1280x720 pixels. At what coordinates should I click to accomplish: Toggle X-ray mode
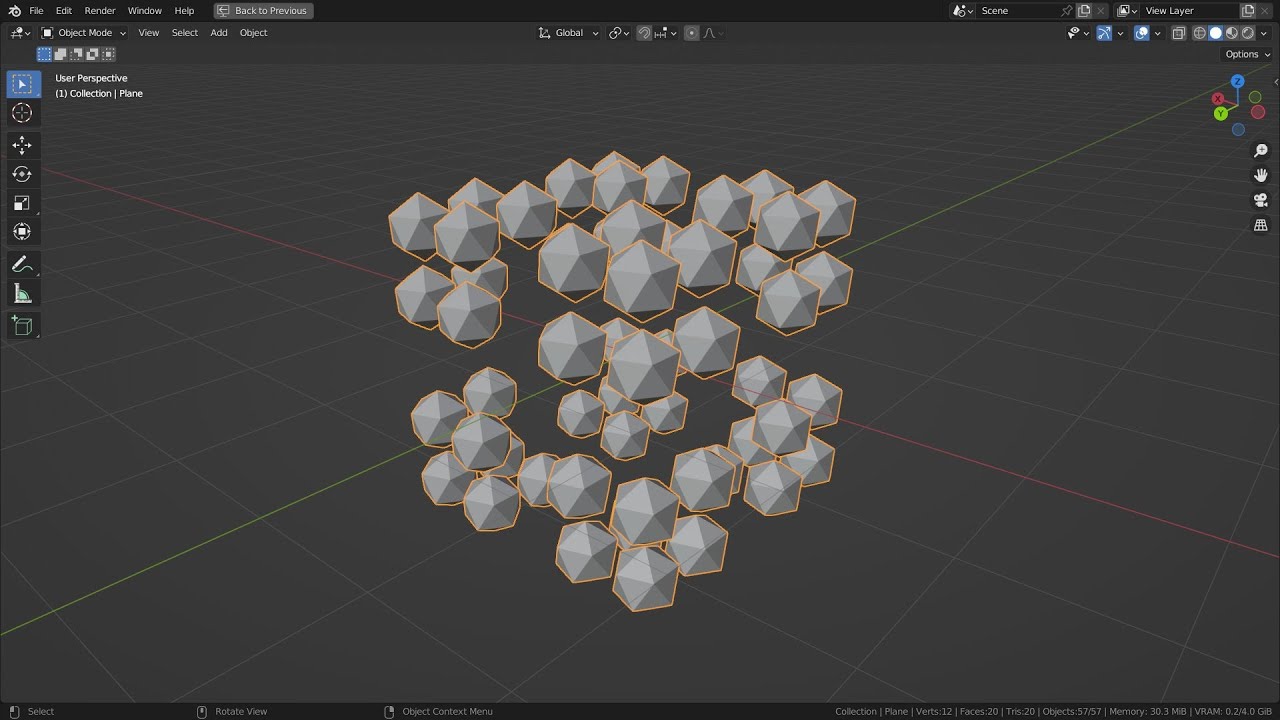tap(1179, 33)
